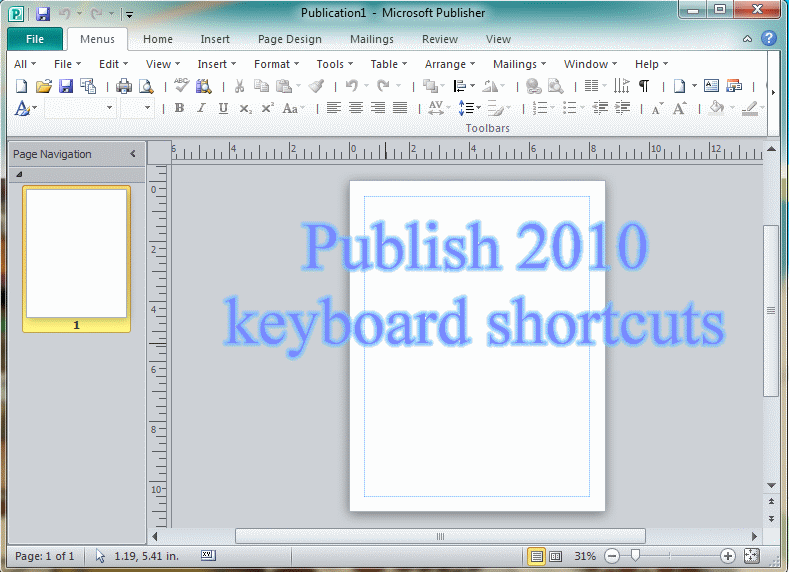The height and width of the screenshot is (572, 789).
Task: Center the text alignment
Action: click(356, 108)
